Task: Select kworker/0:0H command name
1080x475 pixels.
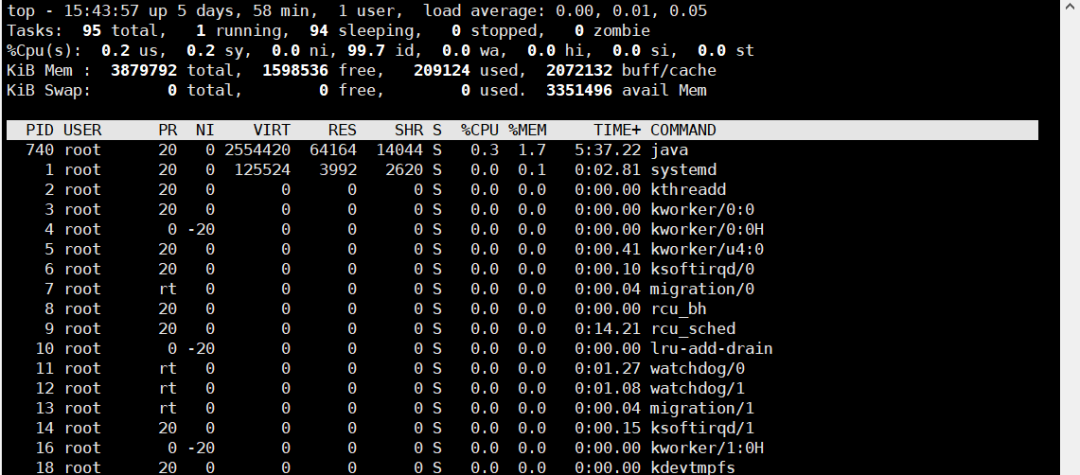Action: tap(707, 229)
